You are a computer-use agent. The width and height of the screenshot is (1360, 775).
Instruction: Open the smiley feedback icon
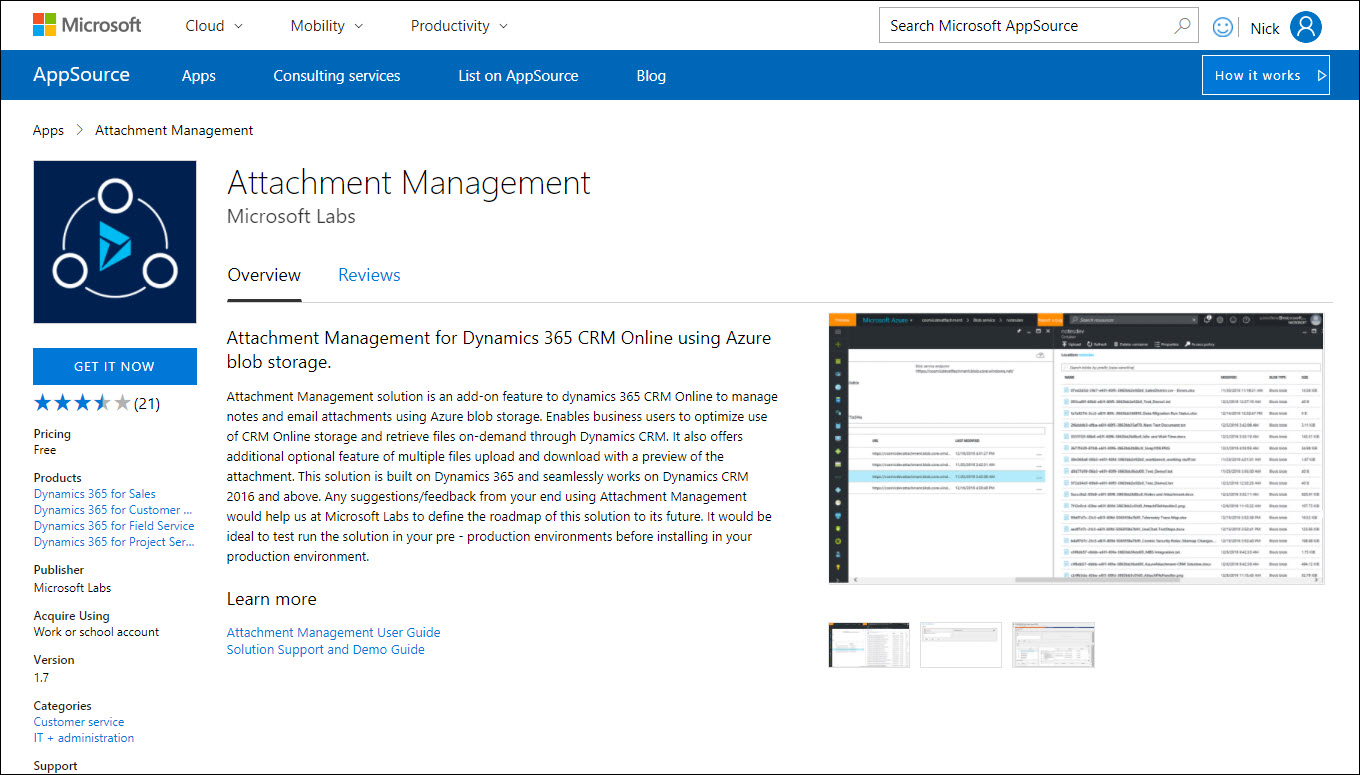pyautogui.click(x=1222, y=26)
